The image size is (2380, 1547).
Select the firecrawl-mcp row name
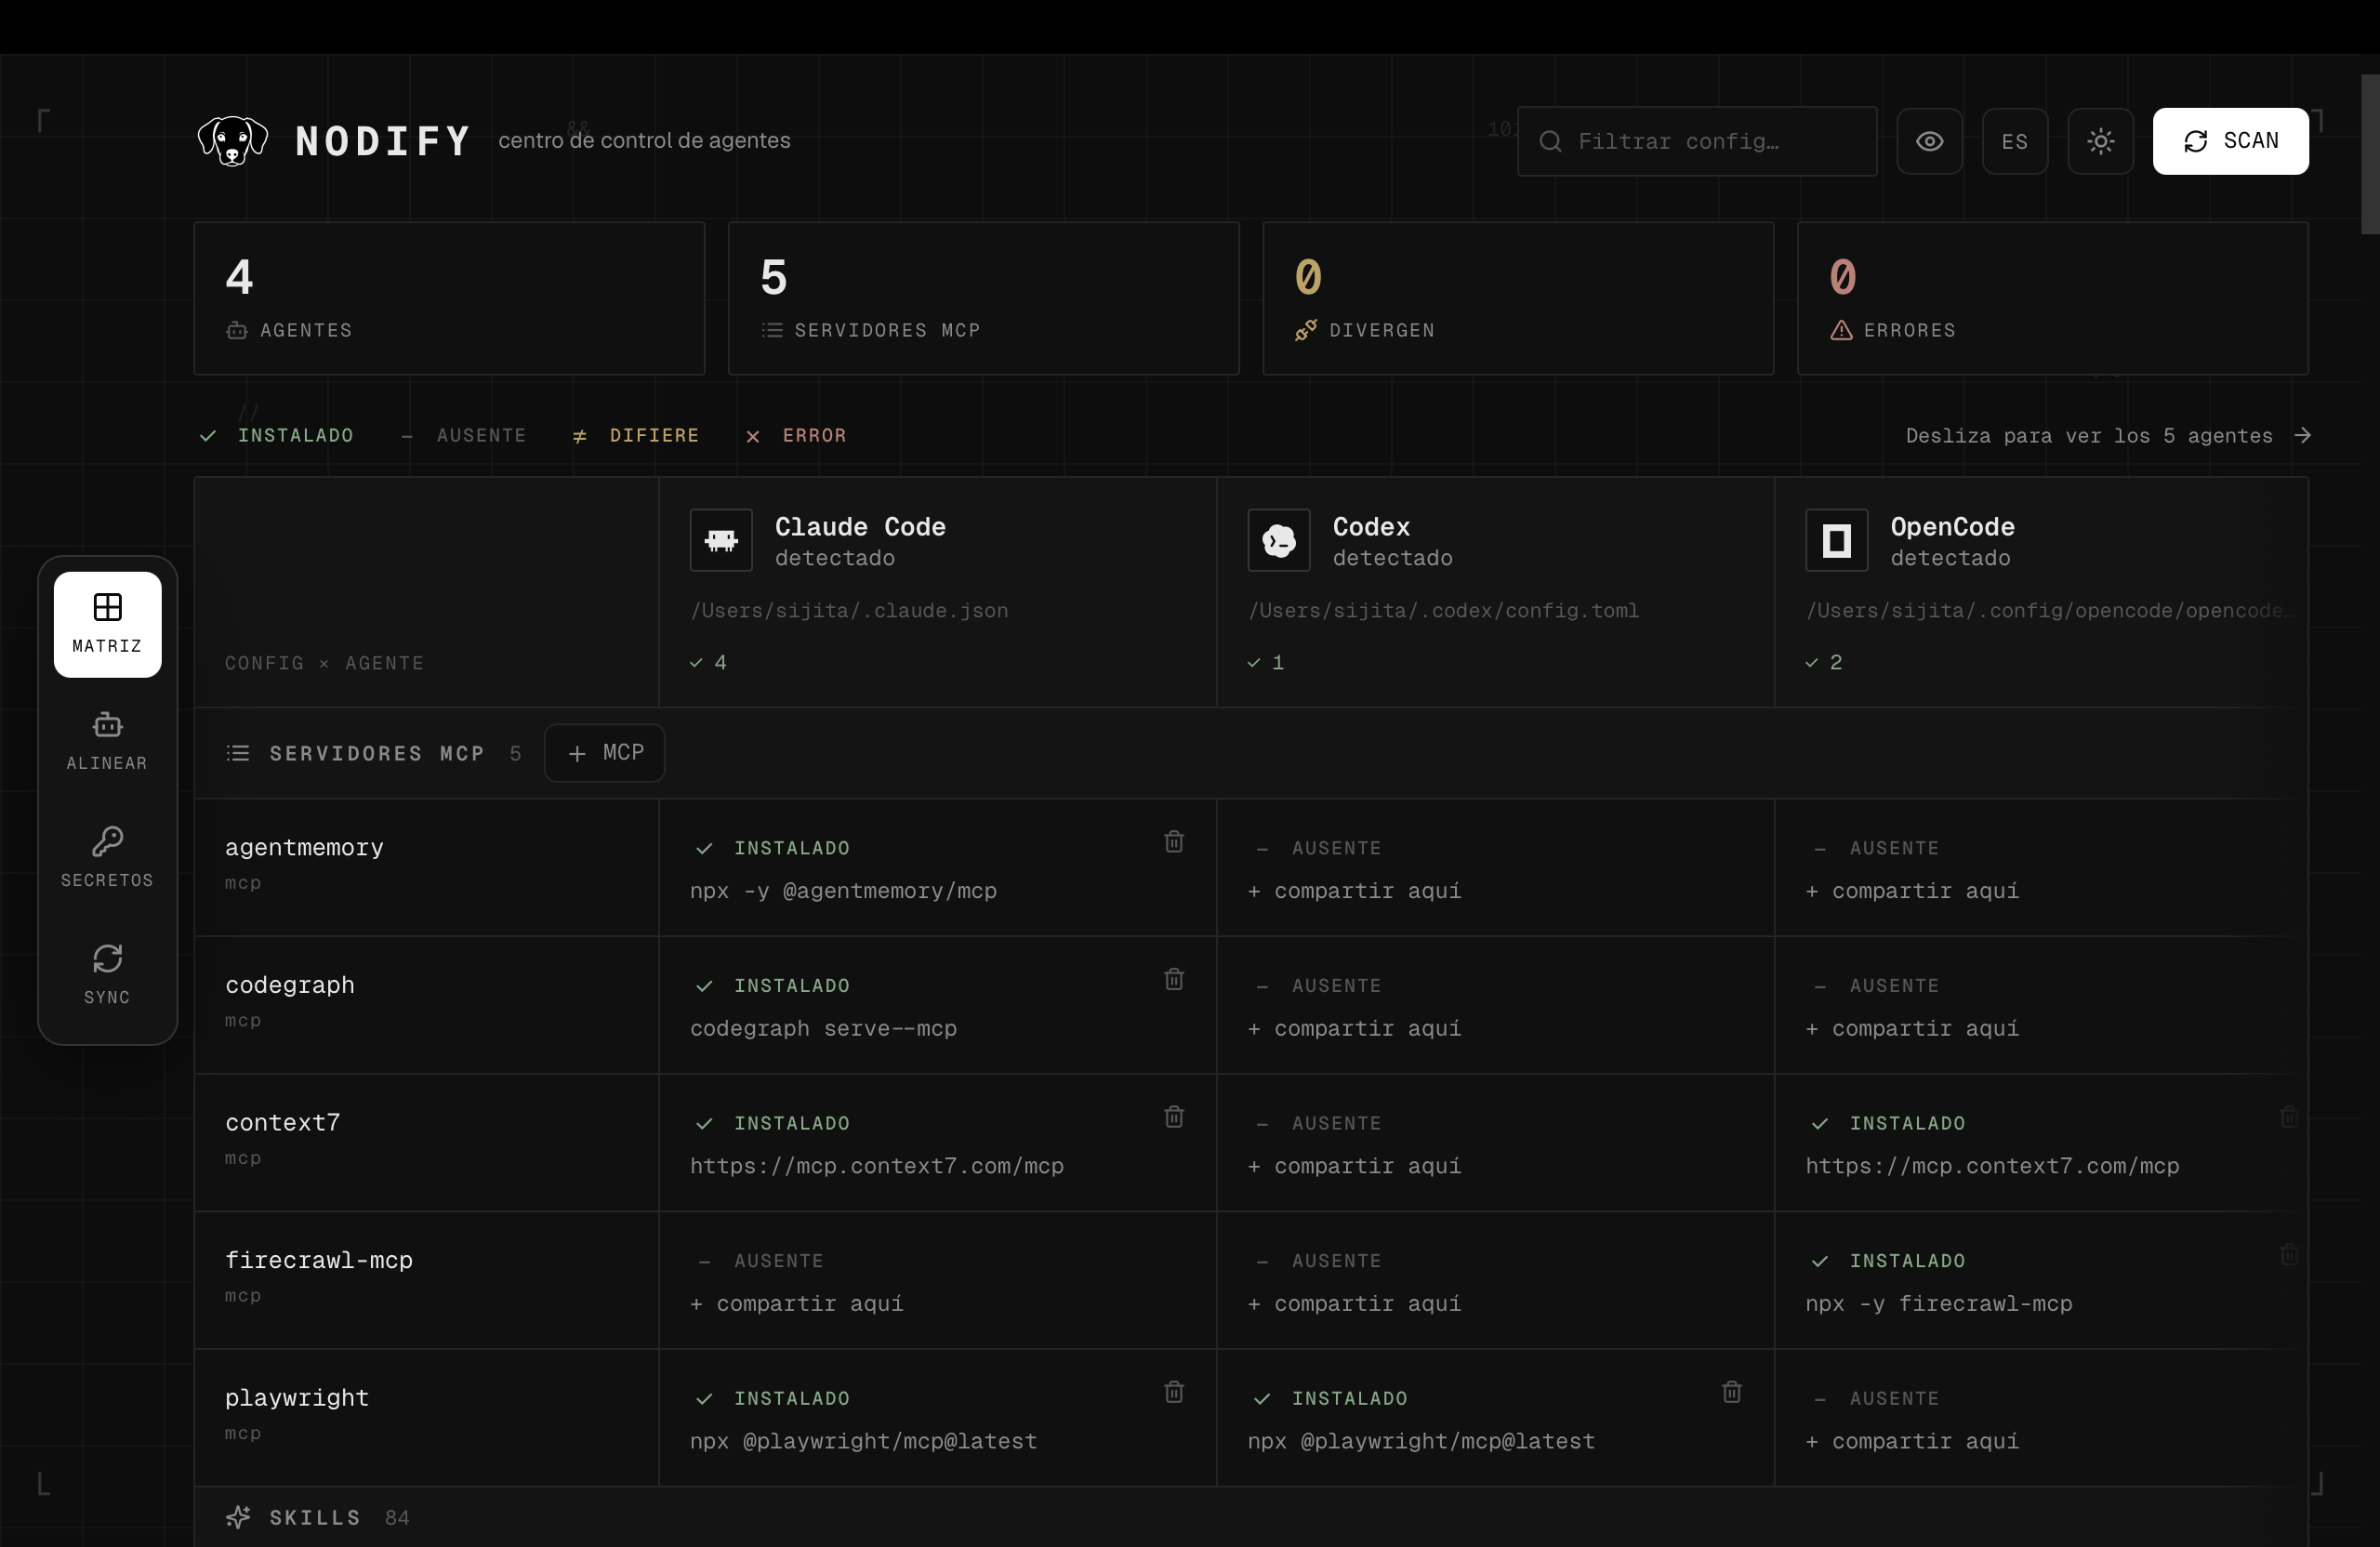coord(319,1260)
